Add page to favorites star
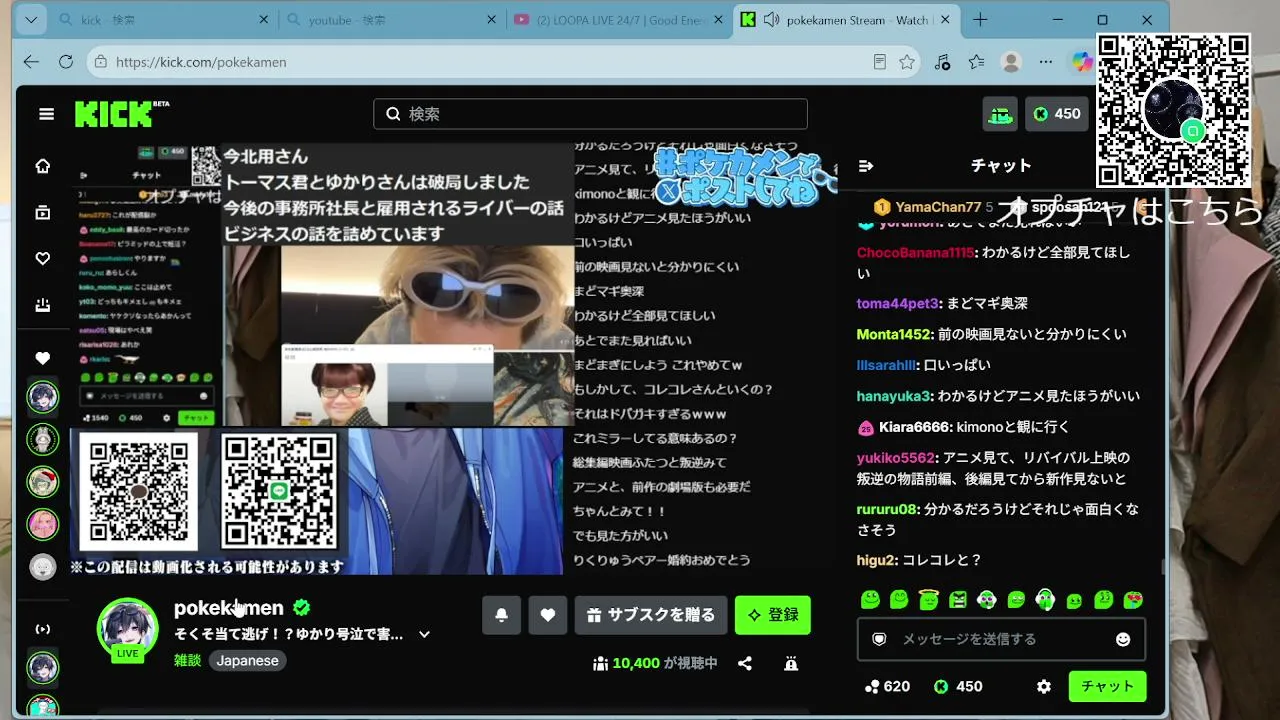Viewport: 1280px width, 720px height. tap(907, 62)
